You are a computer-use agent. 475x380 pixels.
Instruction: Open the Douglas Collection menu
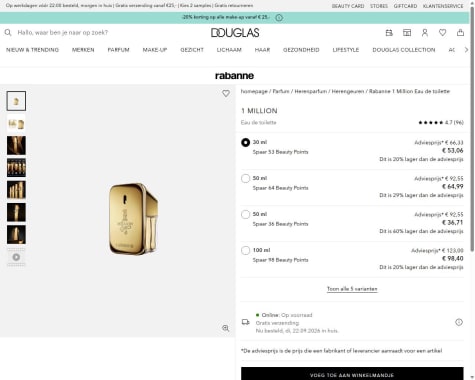point(404,50)
